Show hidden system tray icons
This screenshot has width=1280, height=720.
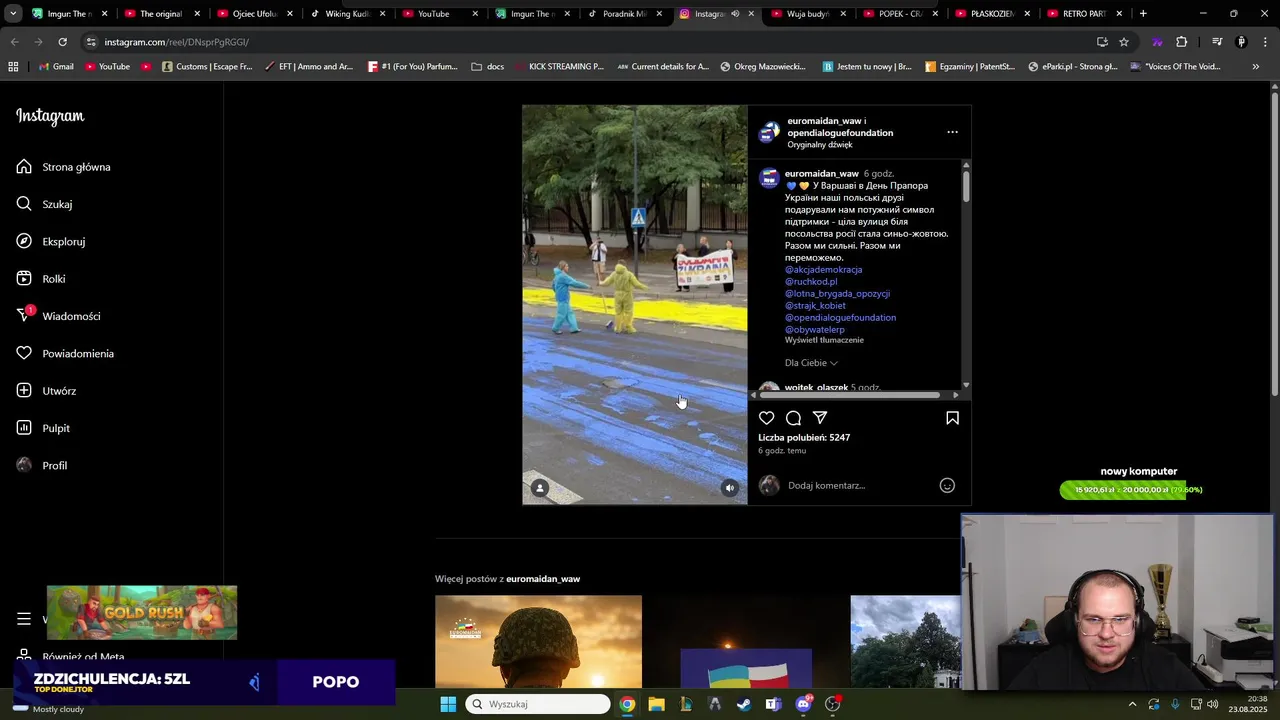(x=1132, y=704)
